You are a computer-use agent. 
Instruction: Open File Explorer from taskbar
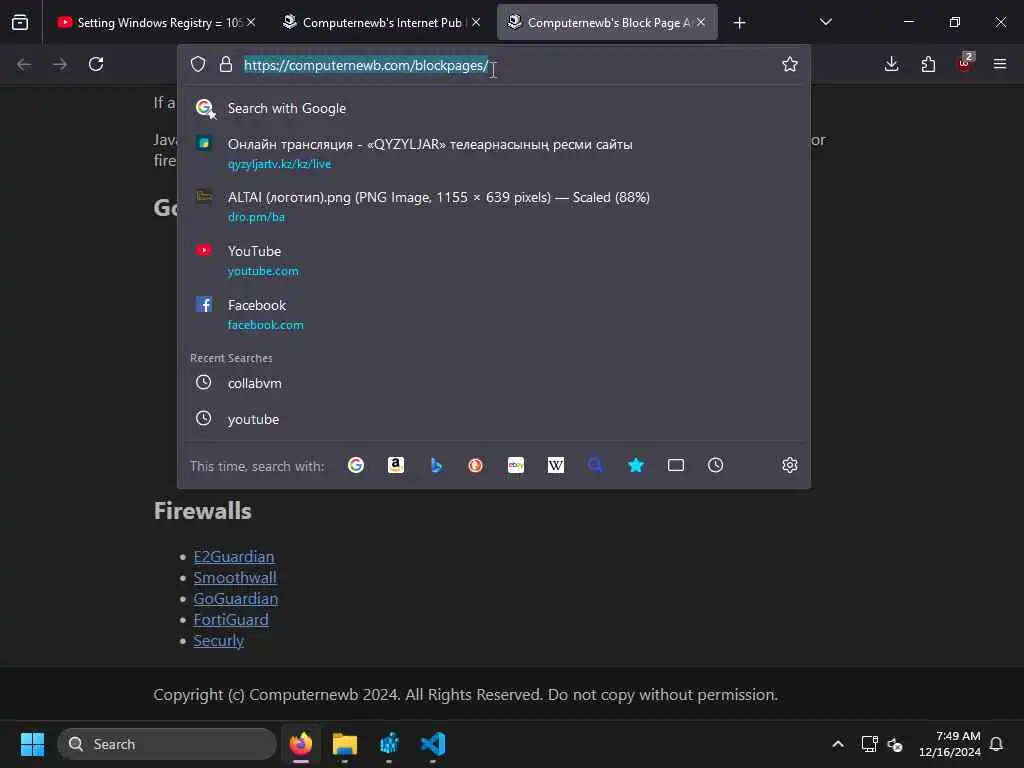click(345, 744)
